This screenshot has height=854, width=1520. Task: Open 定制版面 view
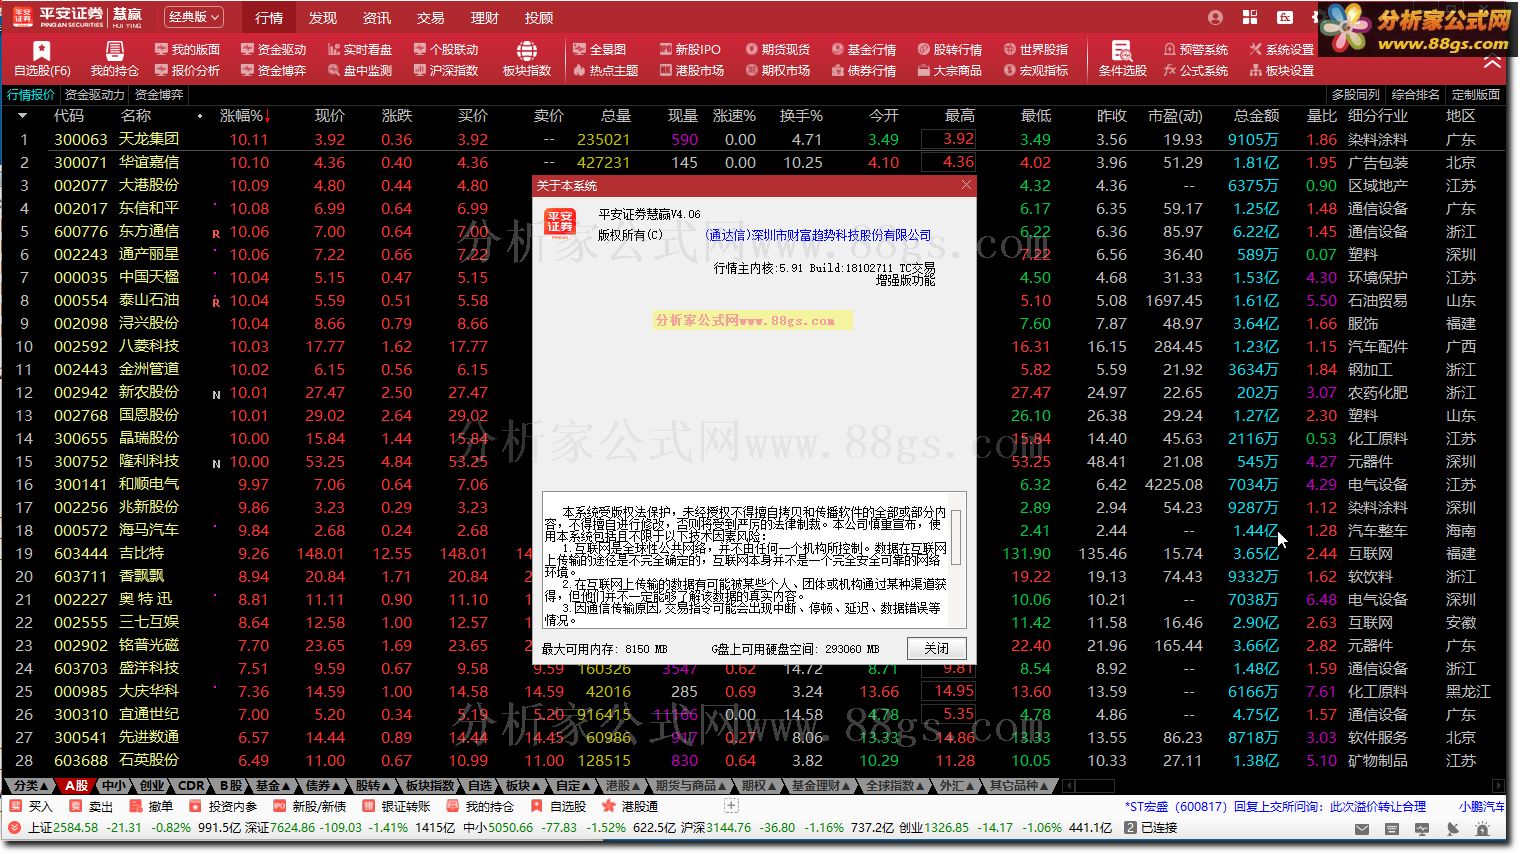[x=1475, y=95]
